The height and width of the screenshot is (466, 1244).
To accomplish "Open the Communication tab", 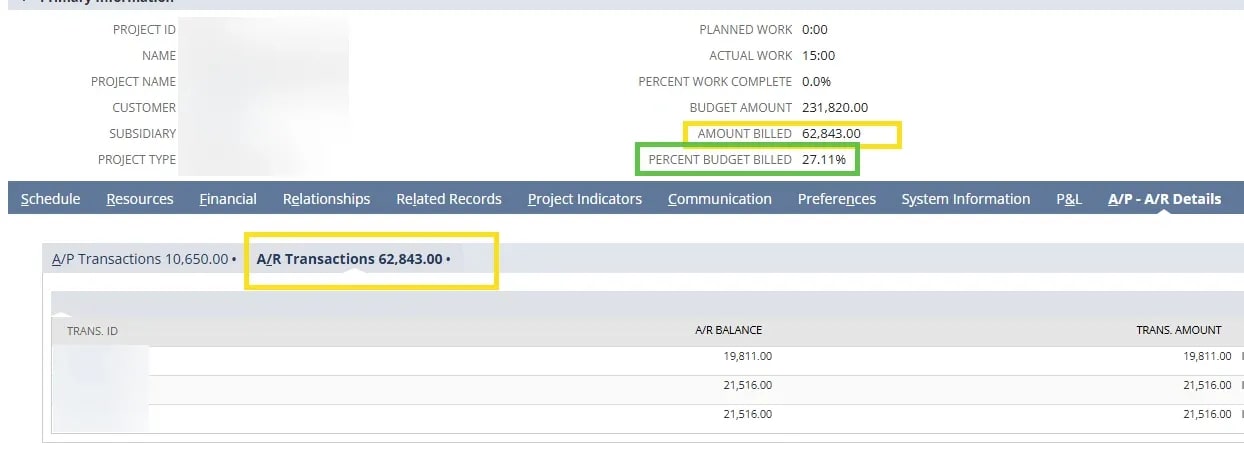I will [x=720, y=199].
